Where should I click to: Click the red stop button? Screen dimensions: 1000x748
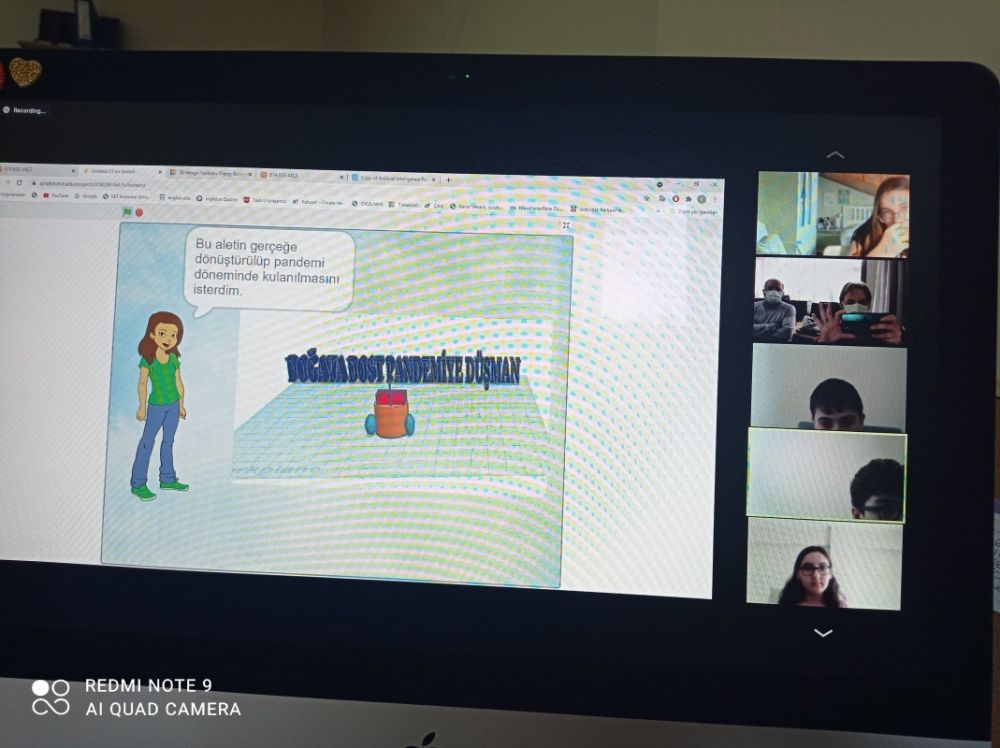[x=139, y=212]
